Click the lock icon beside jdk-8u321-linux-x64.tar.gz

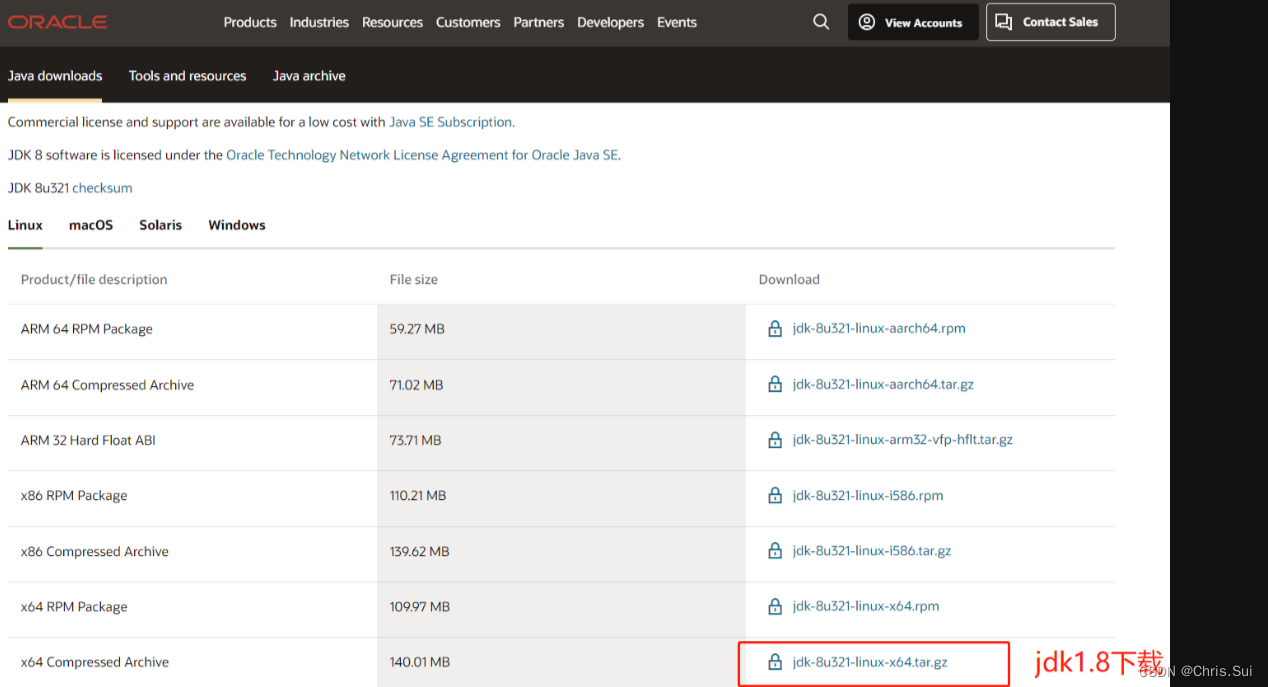pos(775,661)
